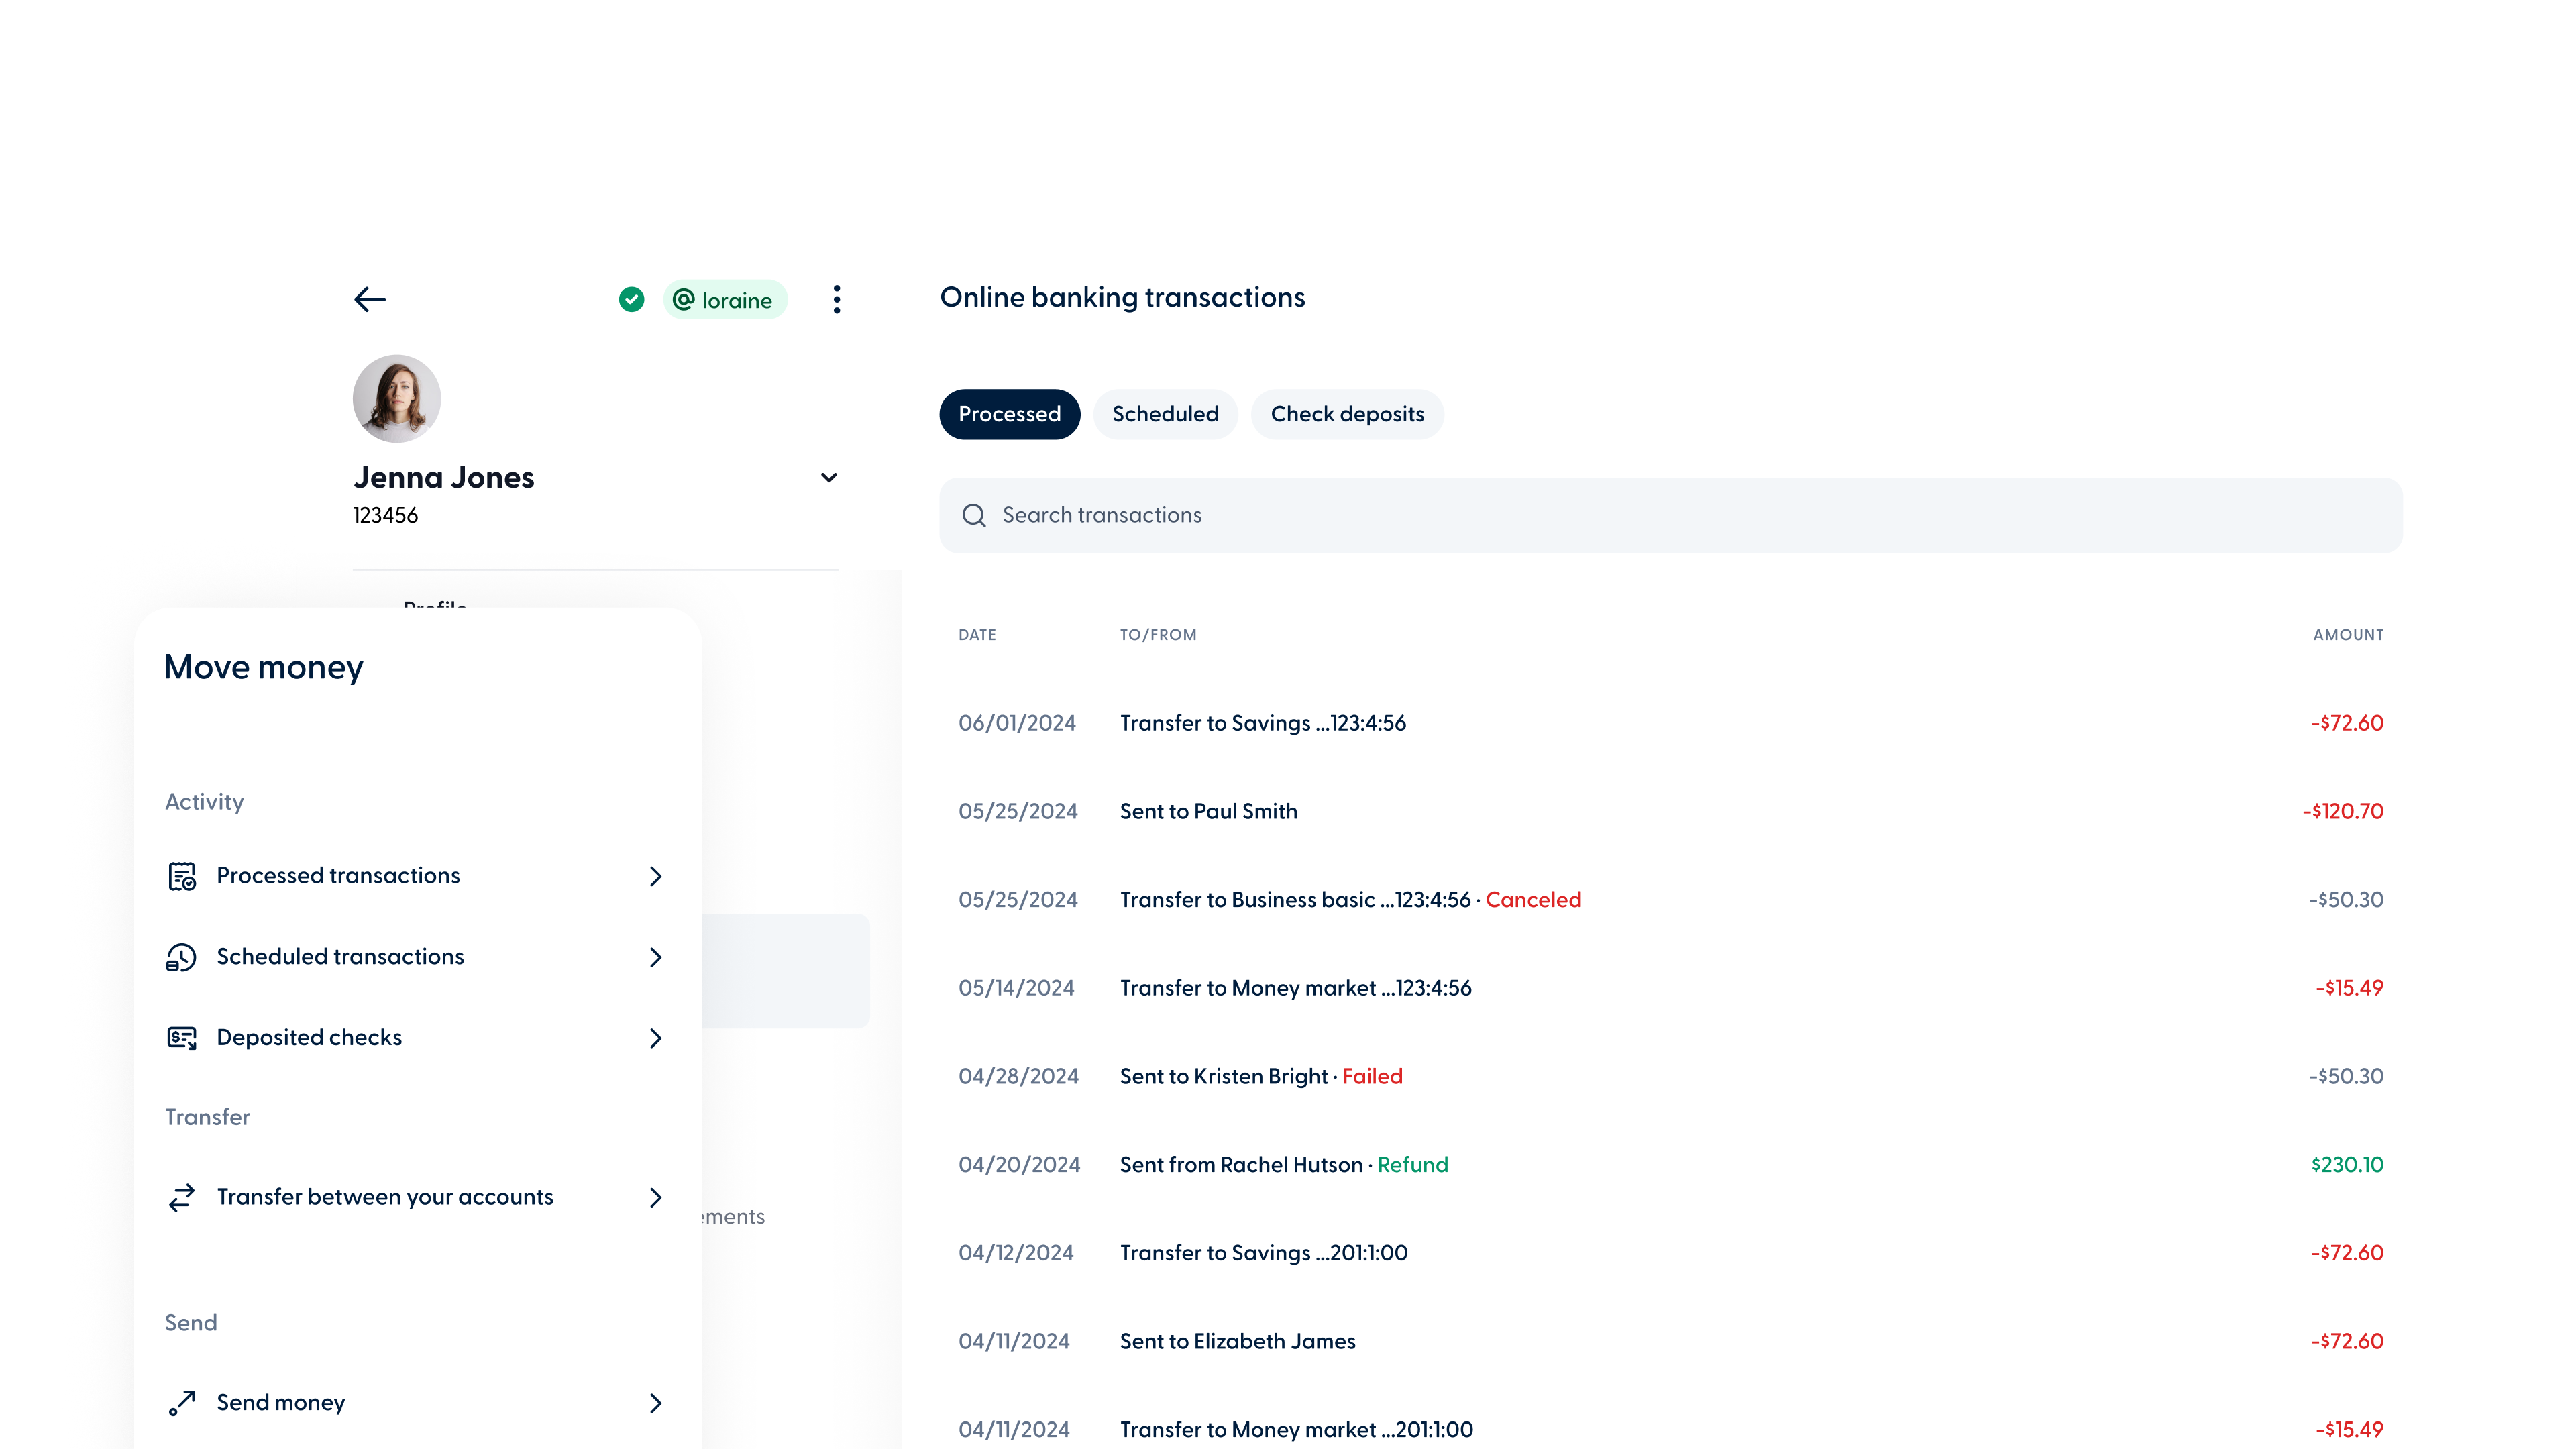Click the Processed transactions calendar icon

coord(181,876)
